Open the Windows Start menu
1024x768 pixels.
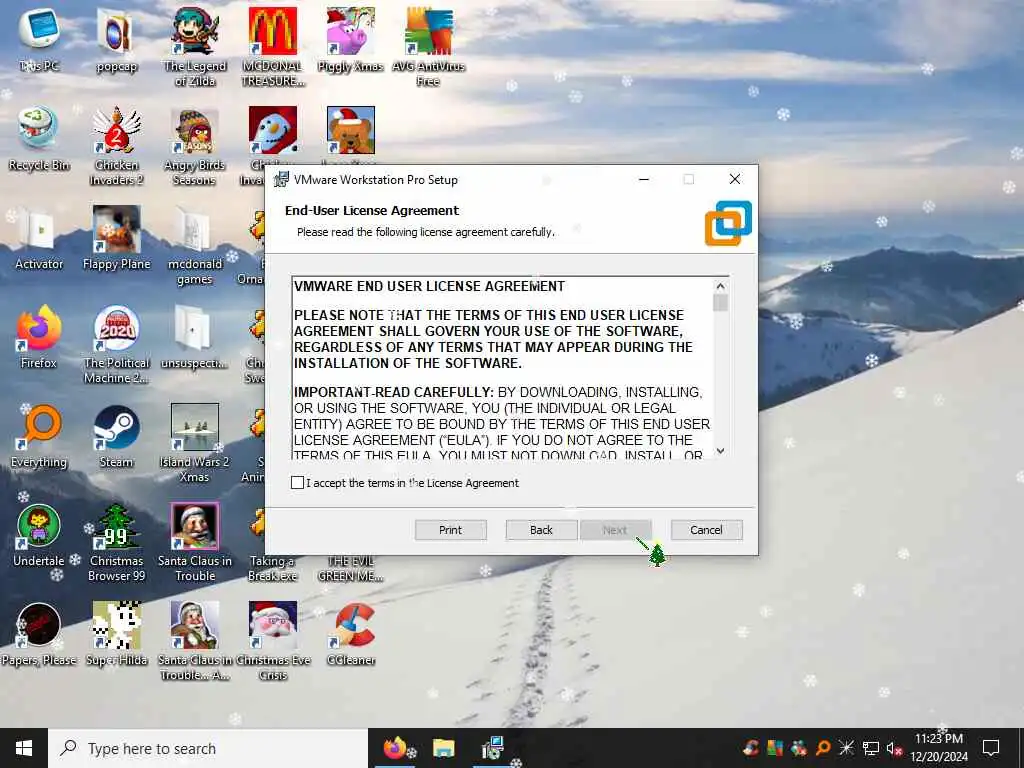tap(24, 748)
